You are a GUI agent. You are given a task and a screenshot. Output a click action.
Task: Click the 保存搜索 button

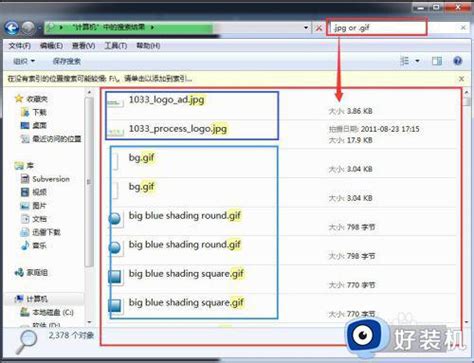coord(67,61)
